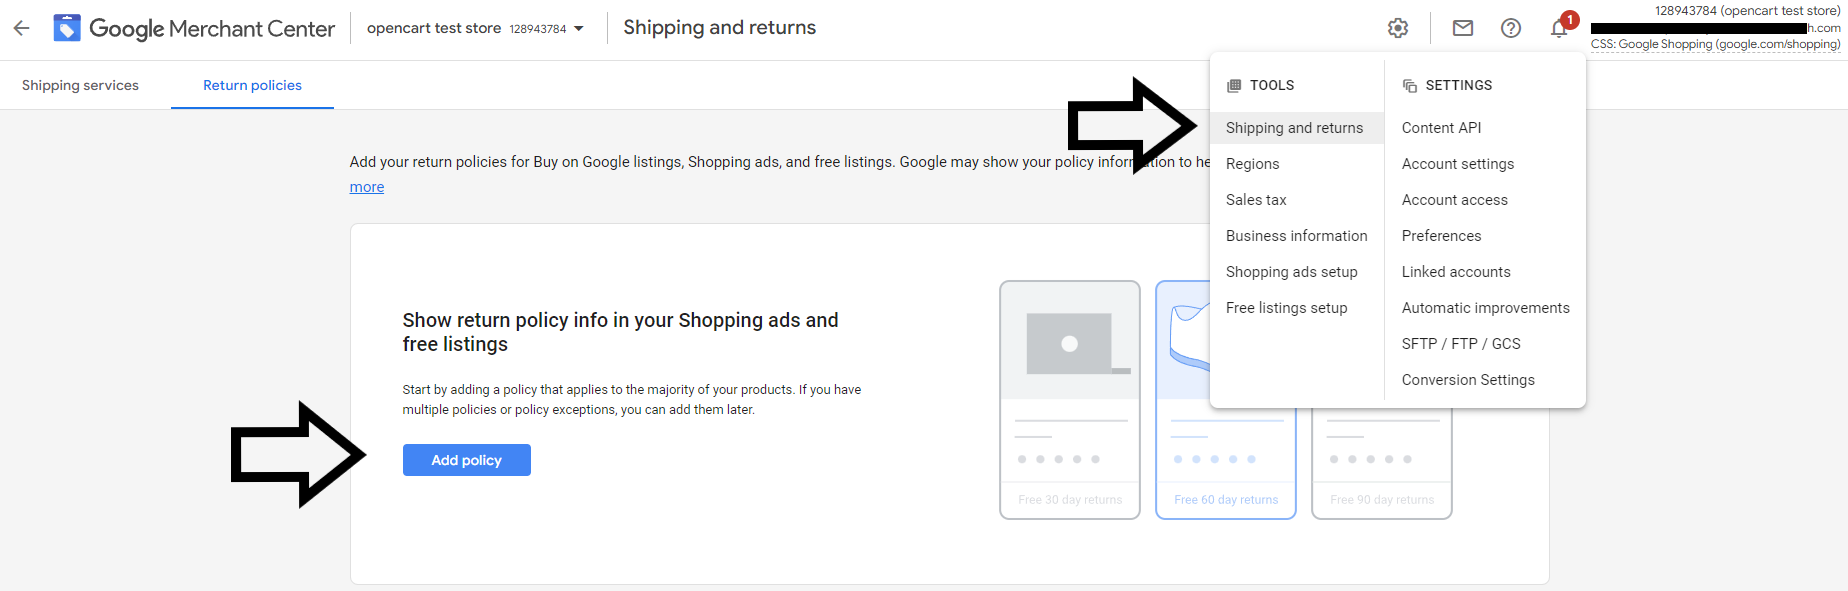Switch to the Shipping services tab

point(80,85)
